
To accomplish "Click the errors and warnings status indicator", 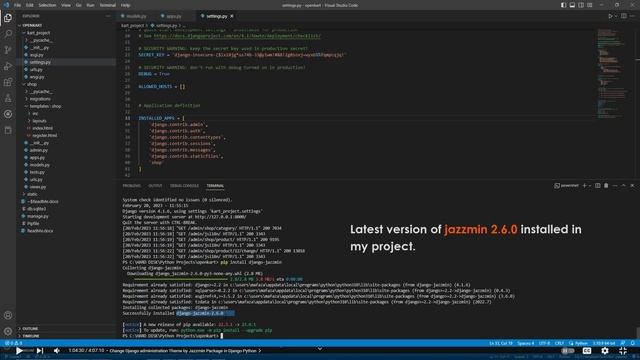I will pyautogui.click(x=13, y=343).
